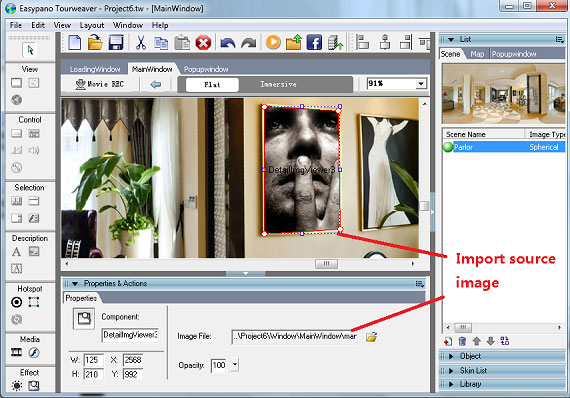Expand the Object panel

coord(451,356)
